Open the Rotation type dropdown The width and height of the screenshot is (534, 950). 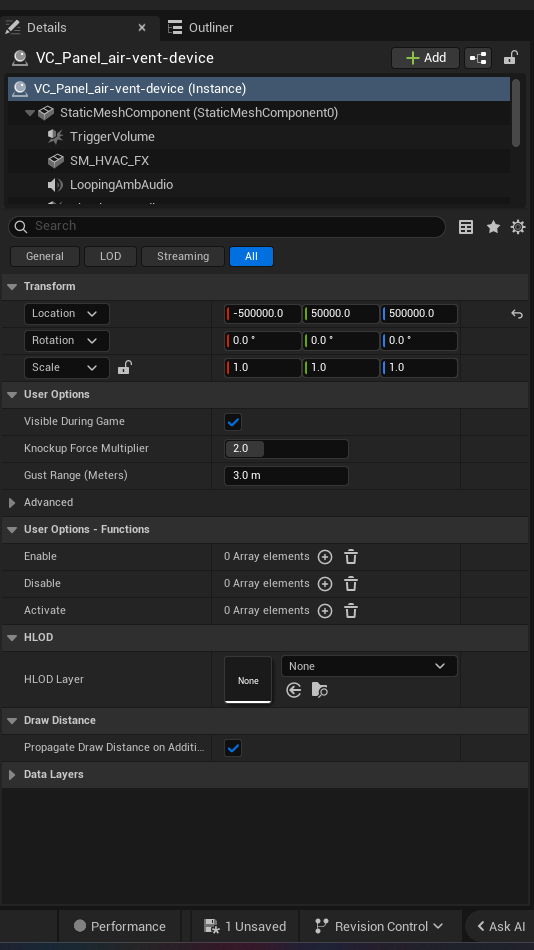66,340
